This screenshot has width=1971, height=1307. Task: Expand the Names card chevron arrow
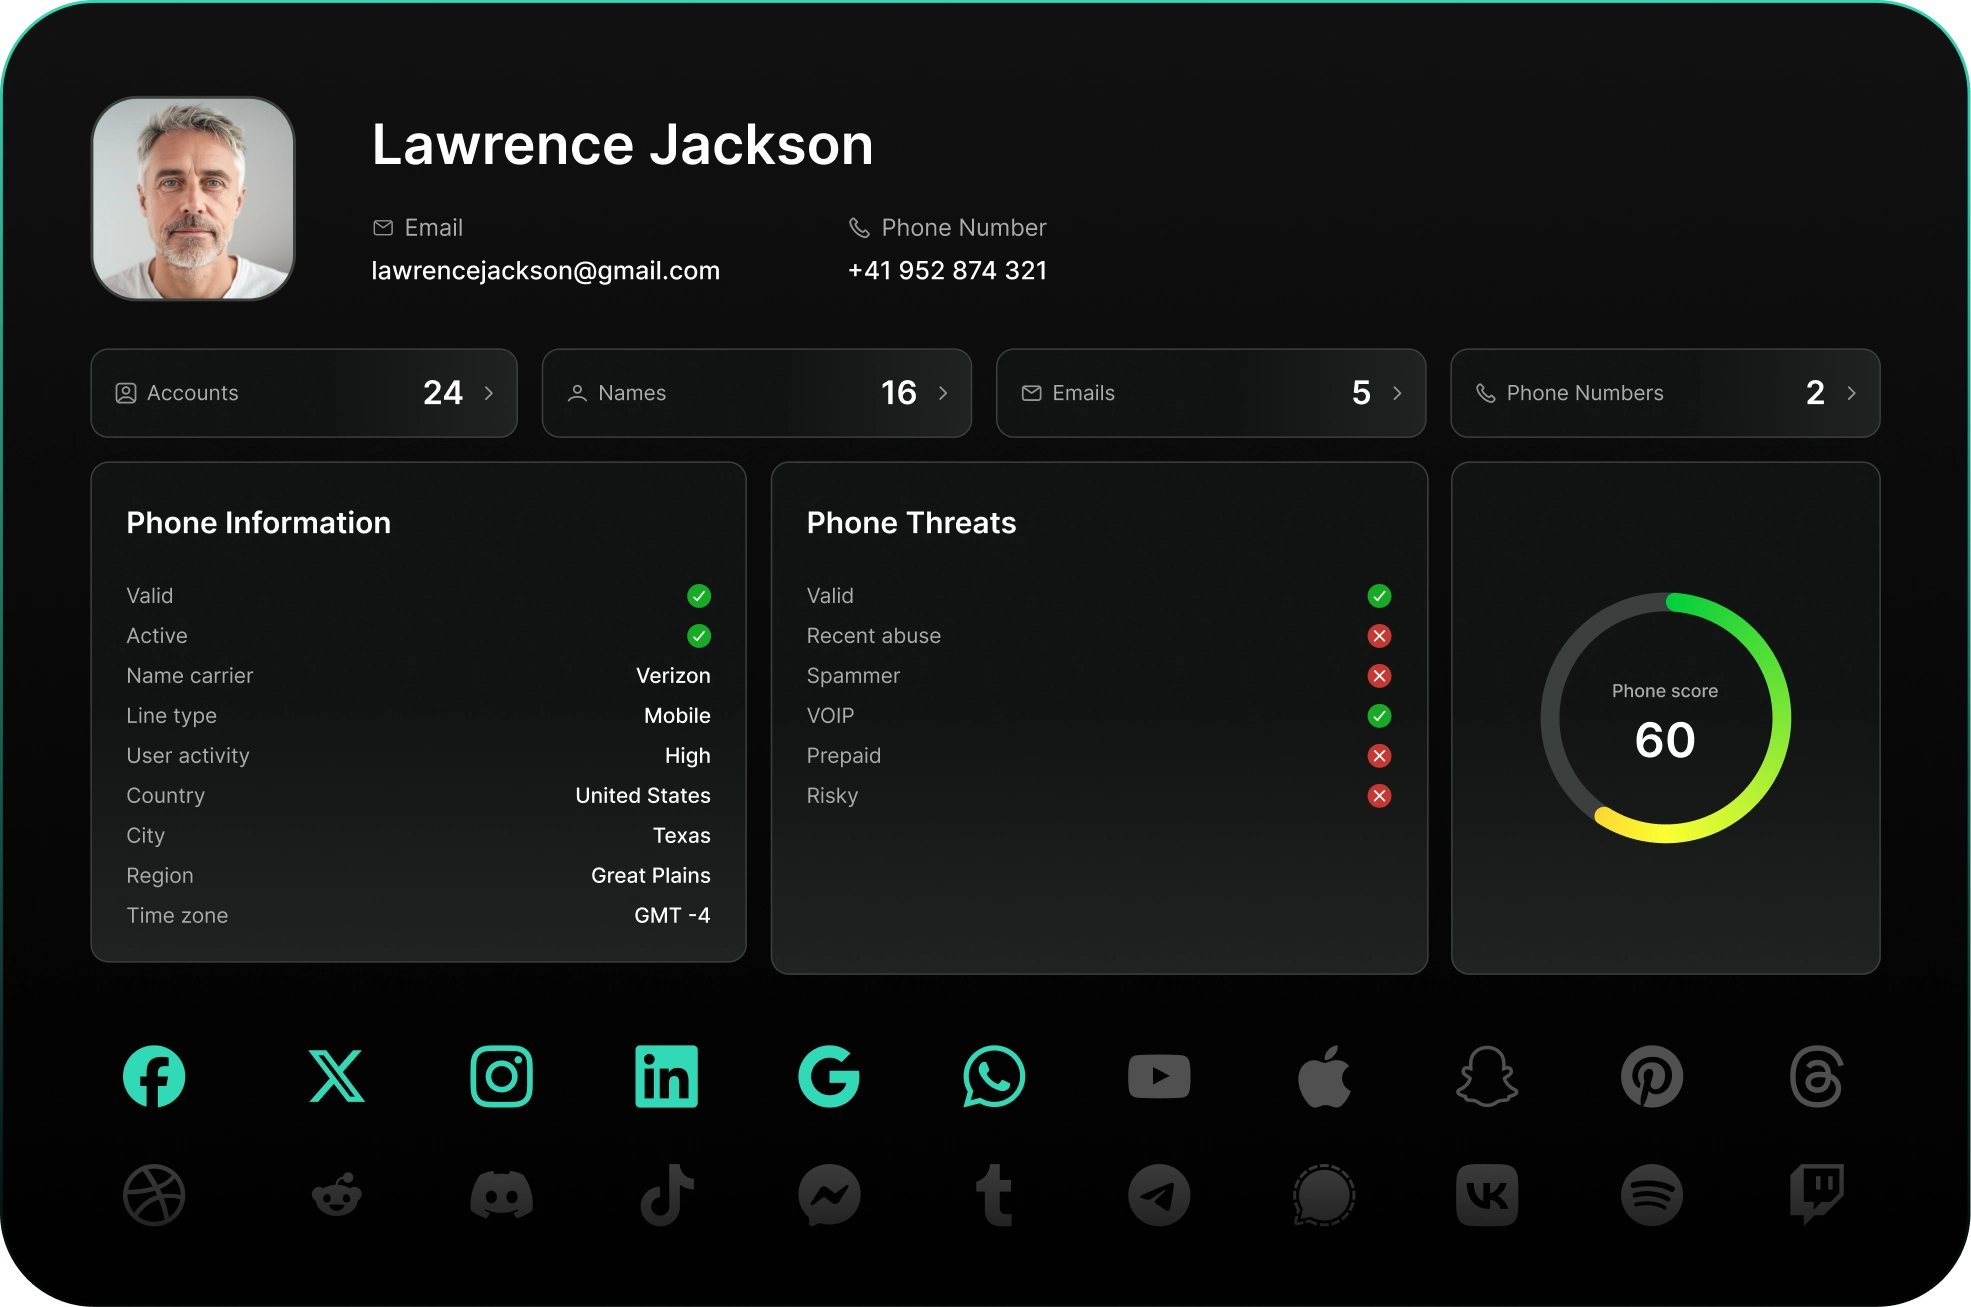pos(943,393)
